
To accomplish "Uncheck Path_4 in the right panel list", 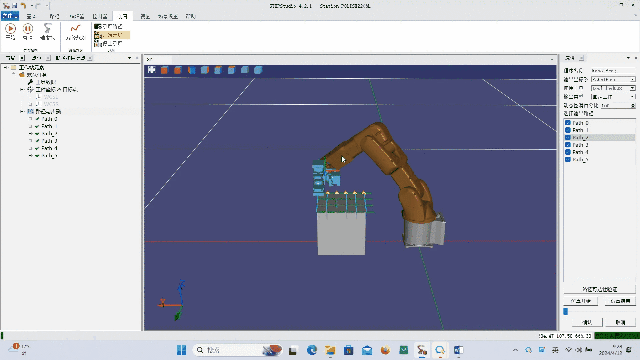I will [x=568, y=152].
